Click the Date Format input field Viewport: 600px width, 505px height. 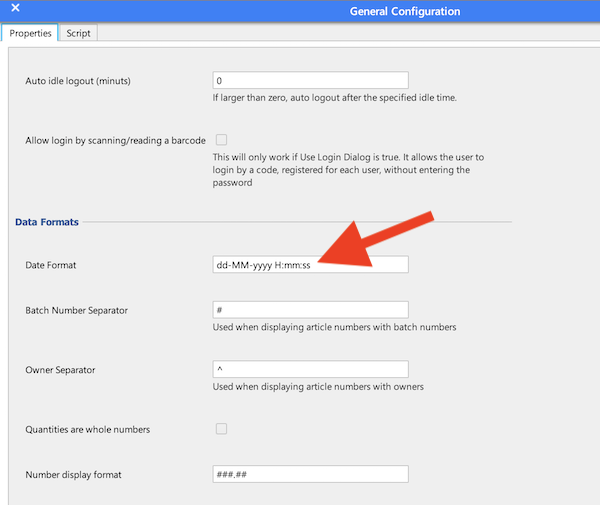point(310,264)
